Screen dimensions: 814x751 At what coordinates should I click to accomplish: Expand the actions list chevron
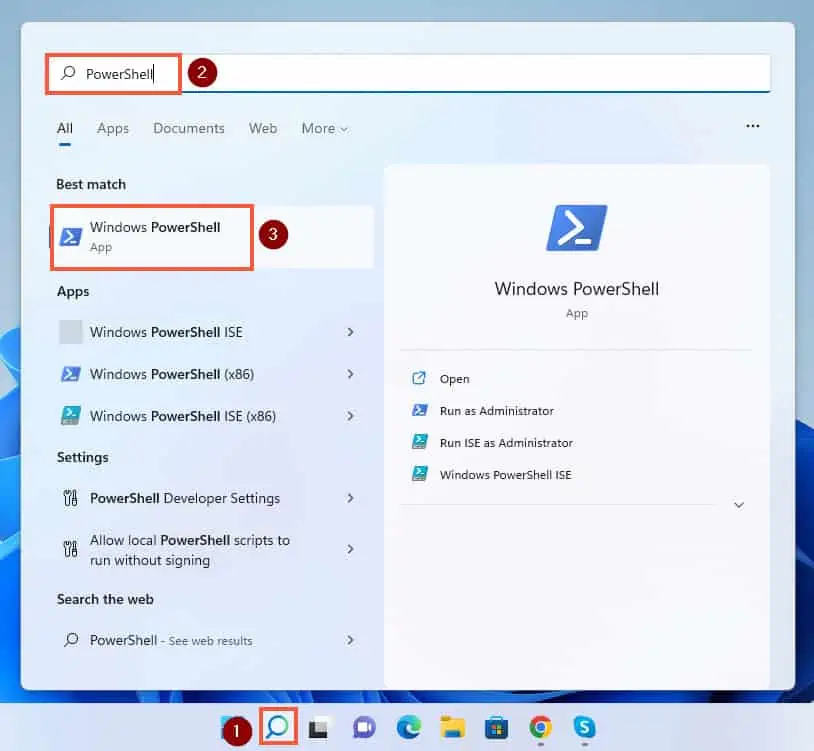[x=739, y=505]
